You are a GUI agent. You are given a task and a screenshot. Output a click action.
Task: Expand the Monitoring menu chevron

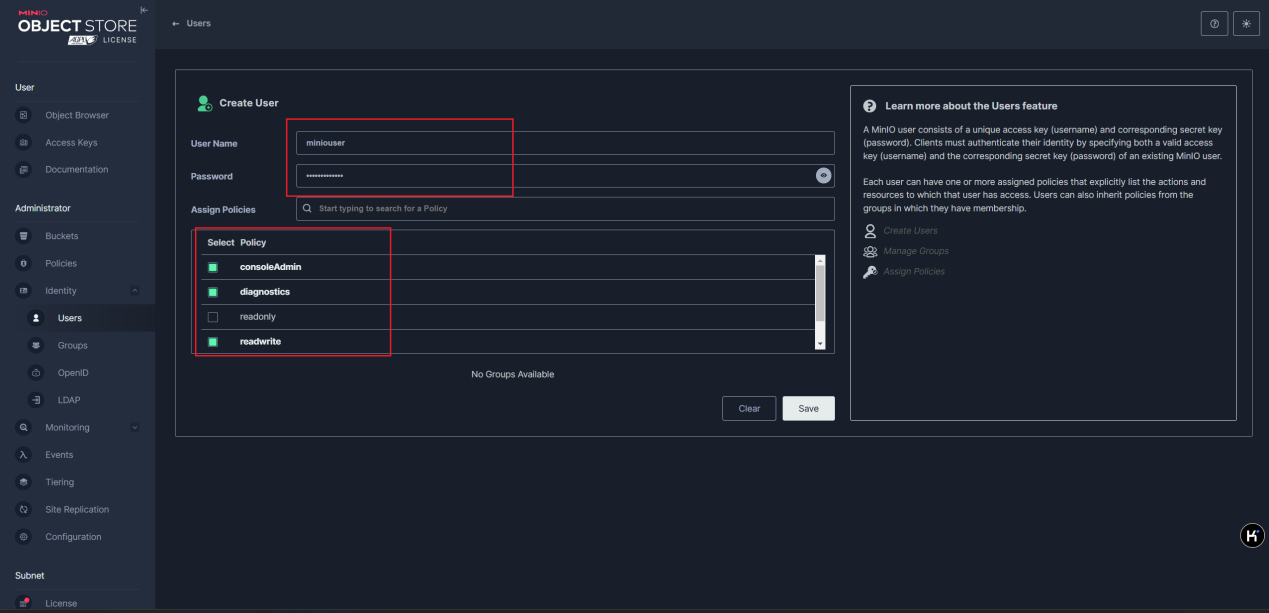click(135, 427)
